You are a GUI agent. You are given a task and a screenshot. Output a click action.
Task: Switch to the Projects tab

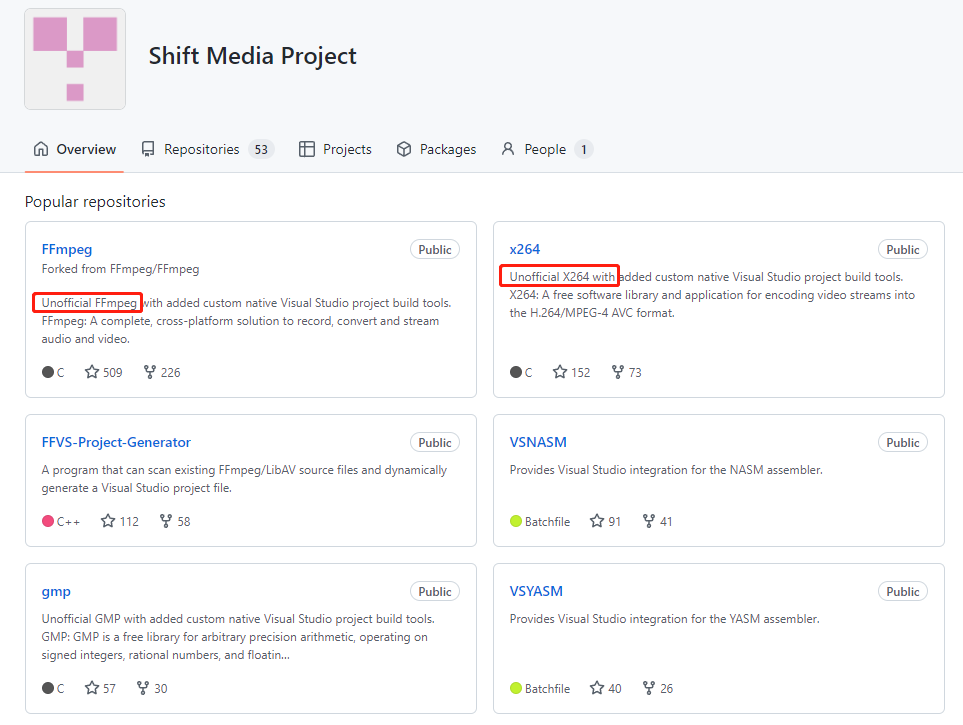click(x=335, y=149)
